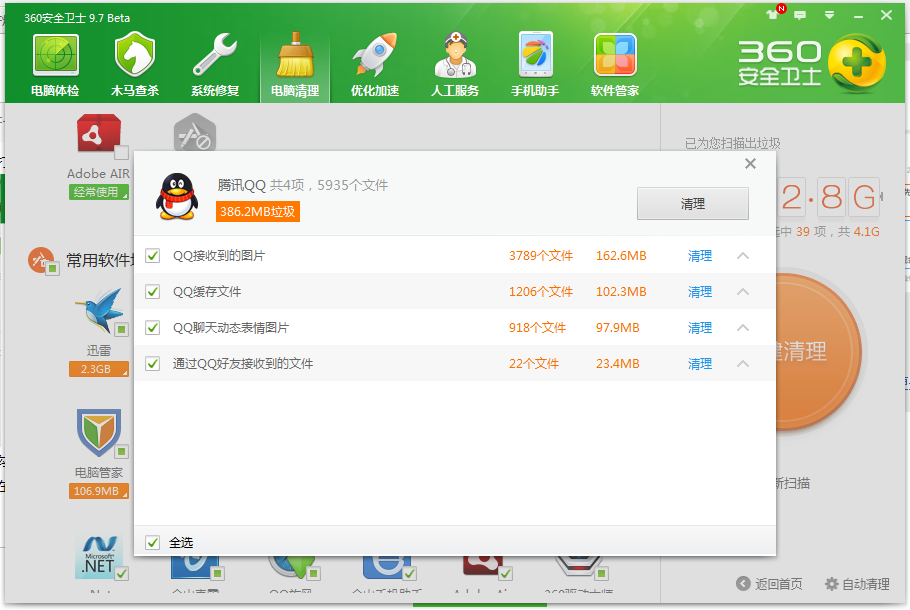
Task: Click the orange 一键清理 round button
Action: pyautogui.click(x=818, y=351)
